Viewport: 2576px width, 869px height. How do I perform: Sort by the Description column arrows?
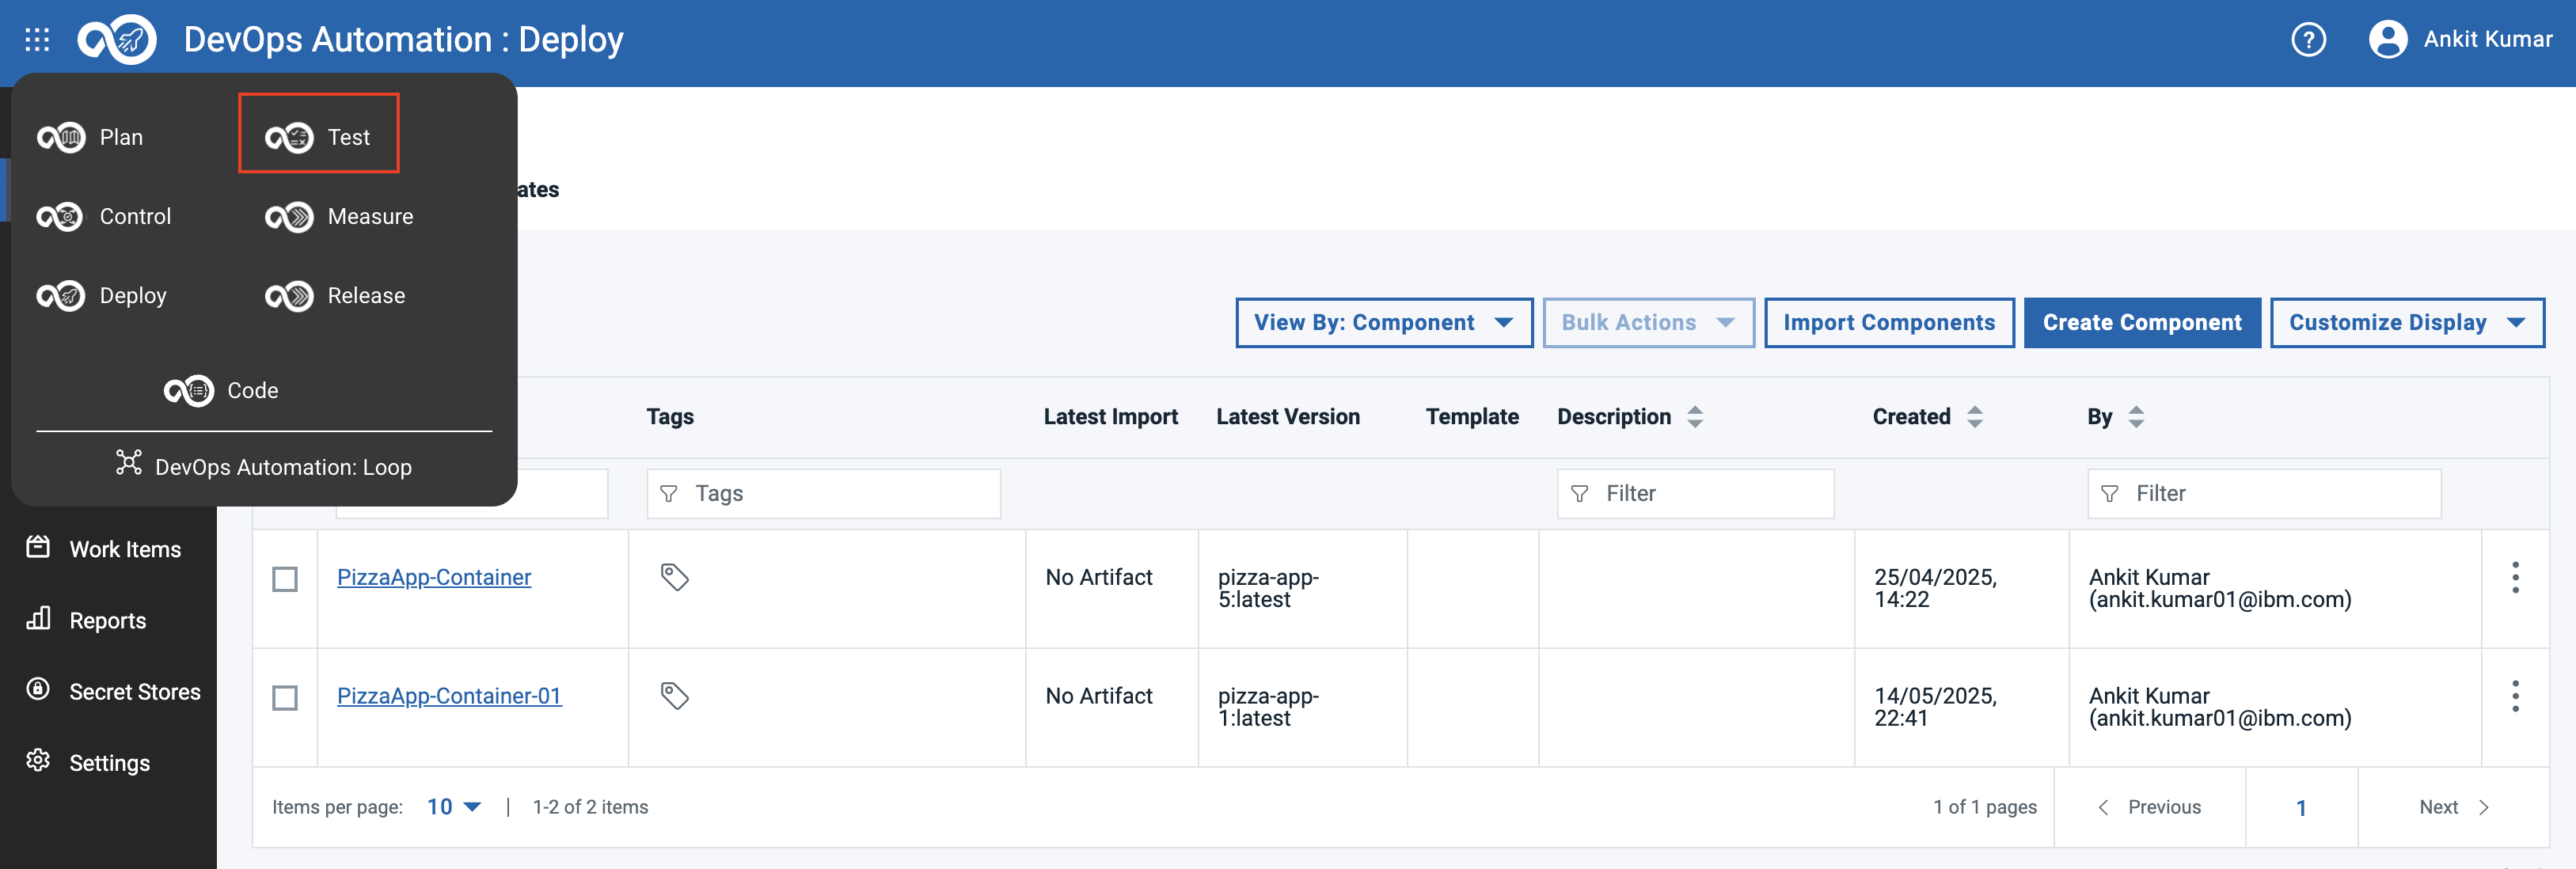(1695, 417)
